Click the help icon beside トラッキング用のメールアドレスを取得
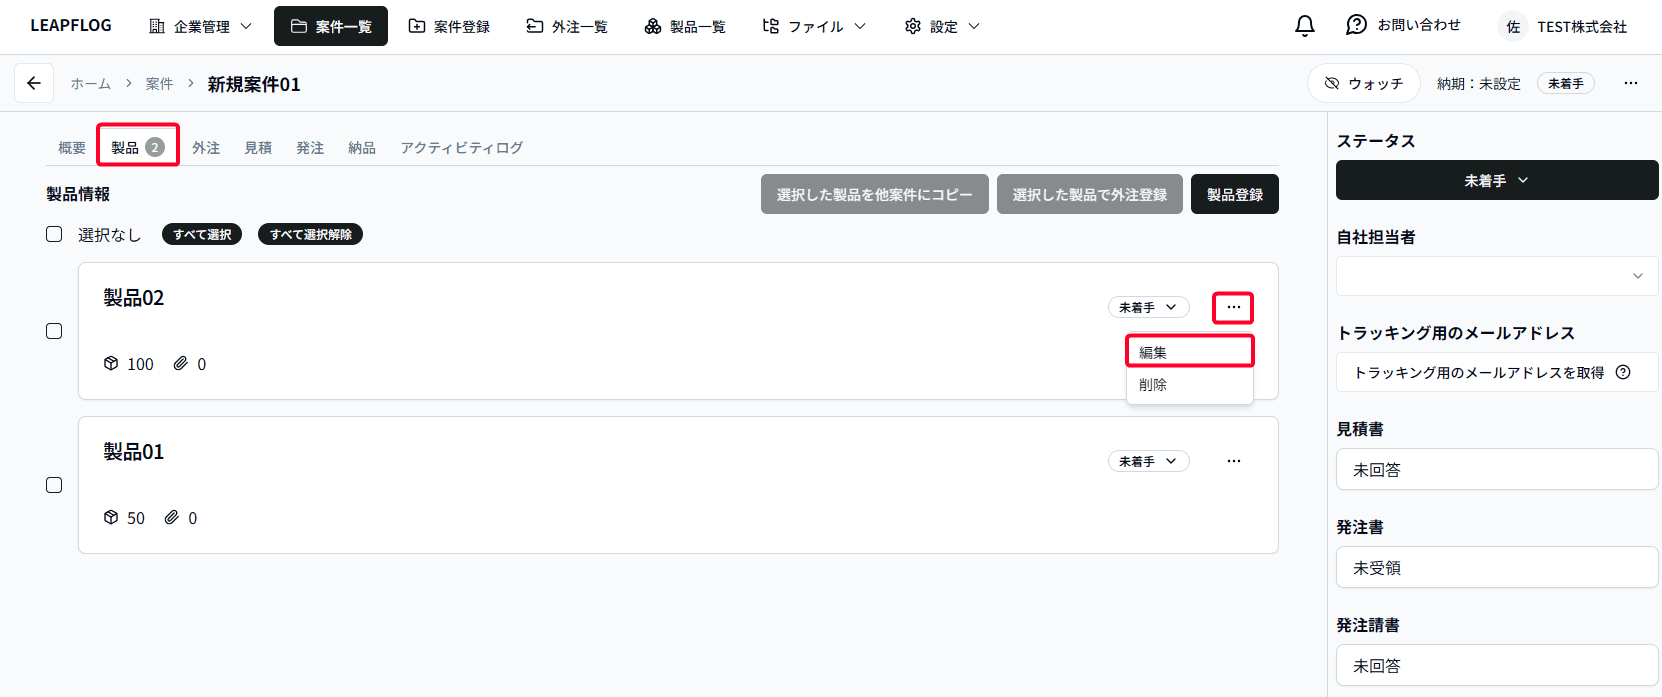Screen dimensions: 1662x697 click(x=1623, y=372)
